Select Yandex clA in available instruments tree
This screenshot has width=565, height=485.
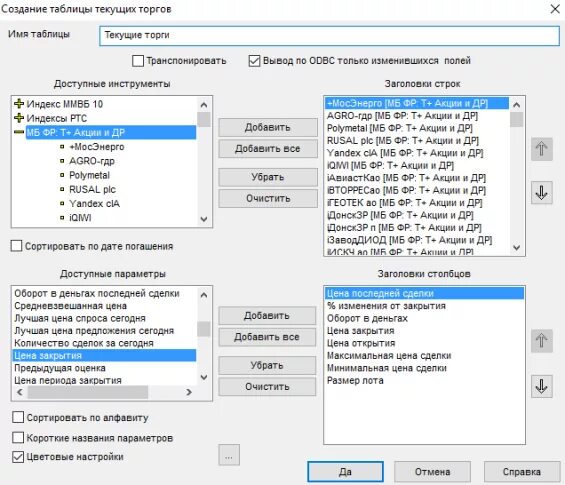point(94,204)
